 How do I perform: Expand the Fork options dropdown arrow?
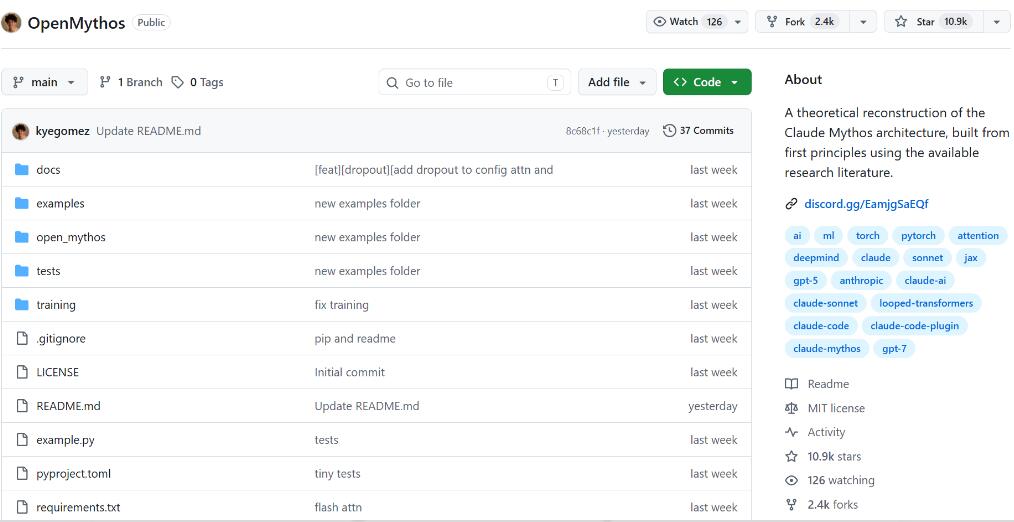863,22
